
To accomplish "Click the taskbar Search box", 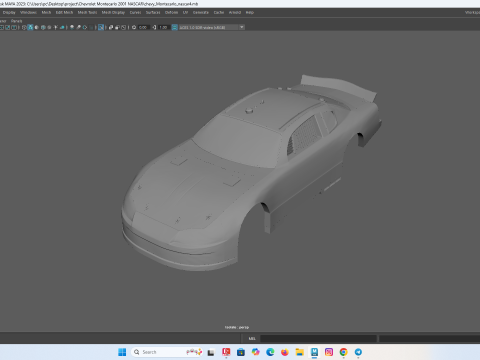I will pos(167,352).
